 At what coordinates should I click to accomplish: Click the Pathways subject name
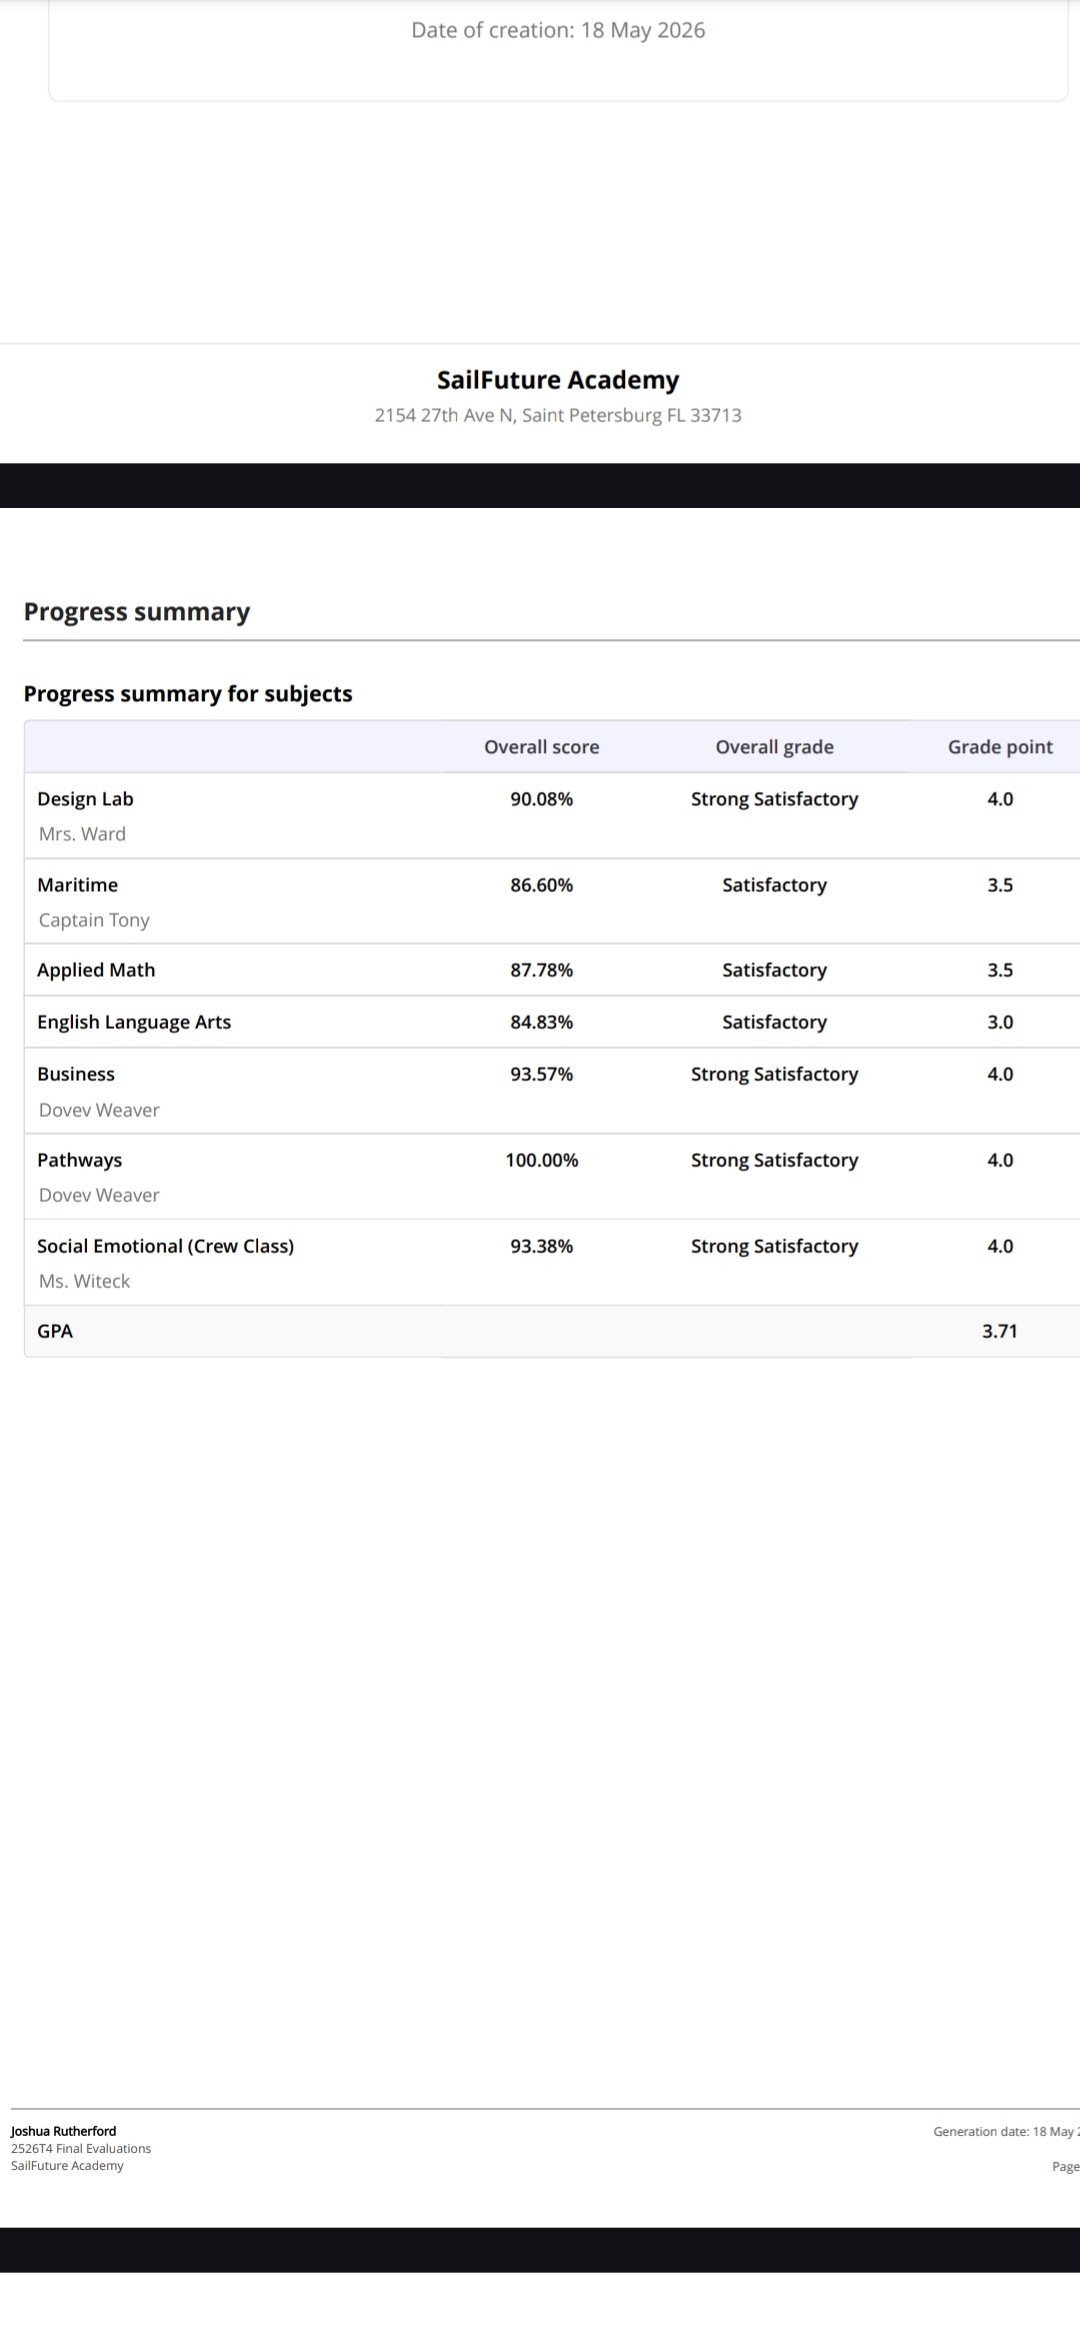79,1160
